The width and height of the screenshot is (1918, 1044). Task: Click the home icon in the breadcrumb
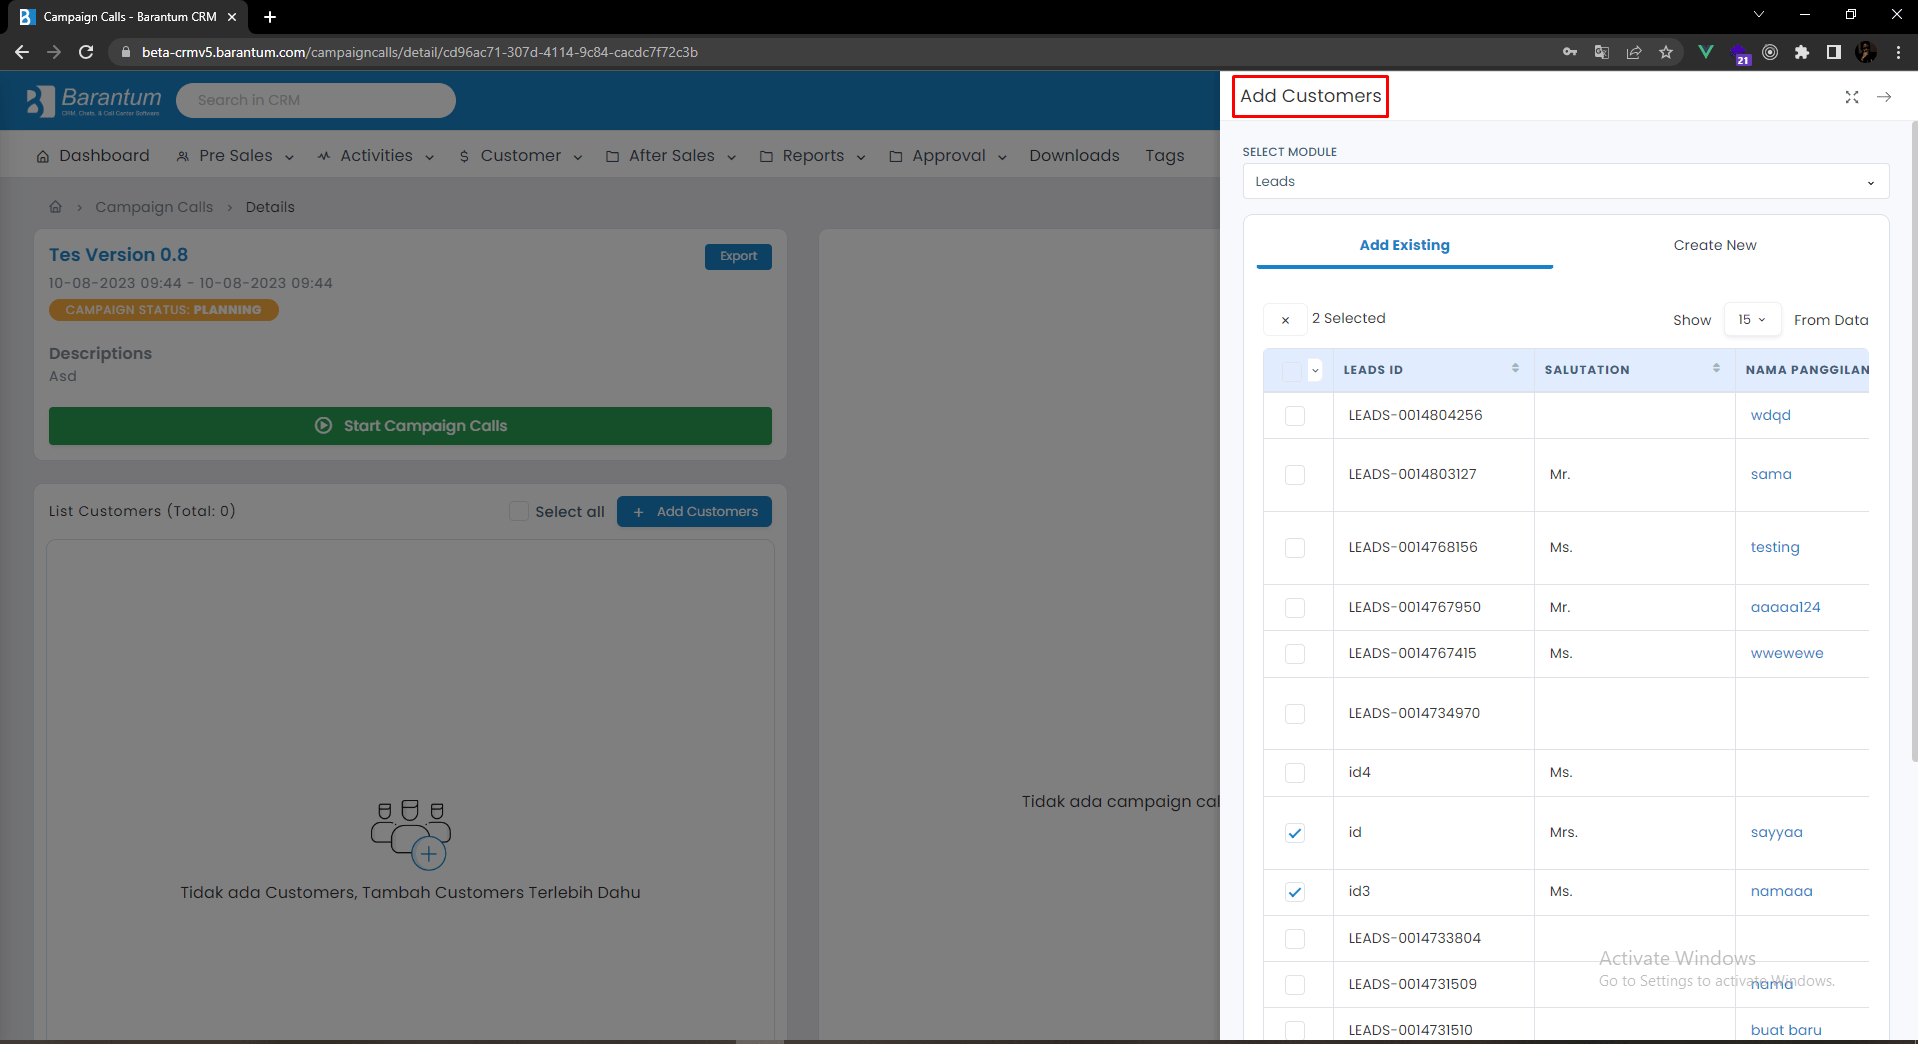(56, 207)
